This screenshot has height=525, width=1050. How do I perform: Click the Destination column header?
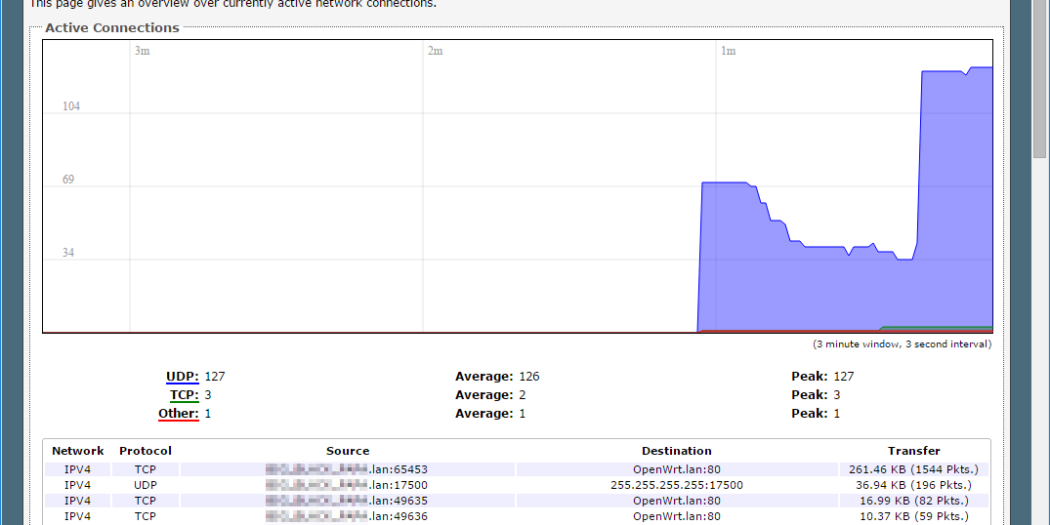point(676,451)
